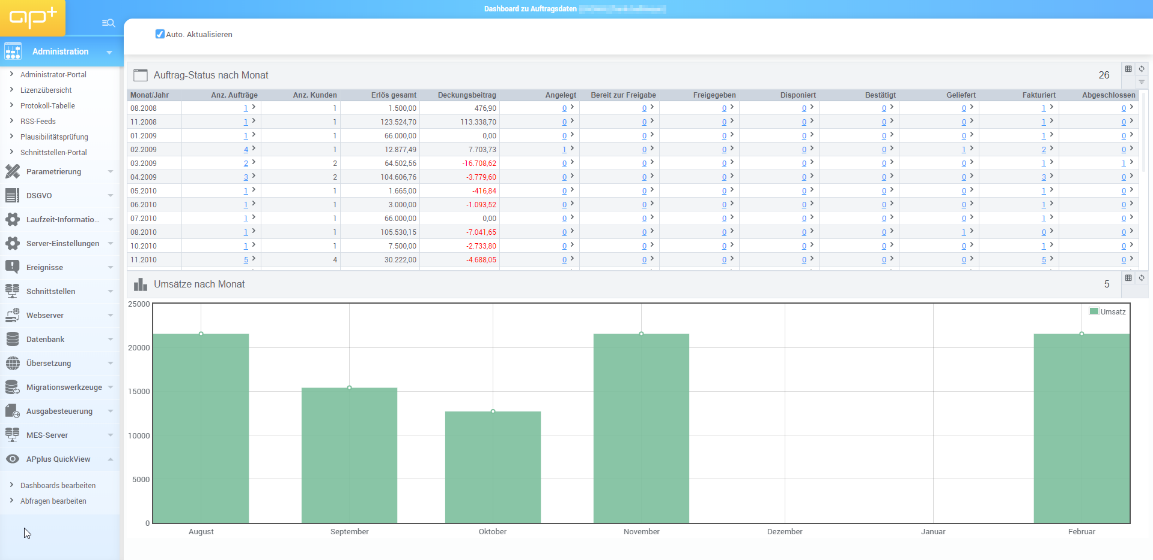
Task: Collapse the APplus QuickView section arrow
Action: [x=110, y=459]
